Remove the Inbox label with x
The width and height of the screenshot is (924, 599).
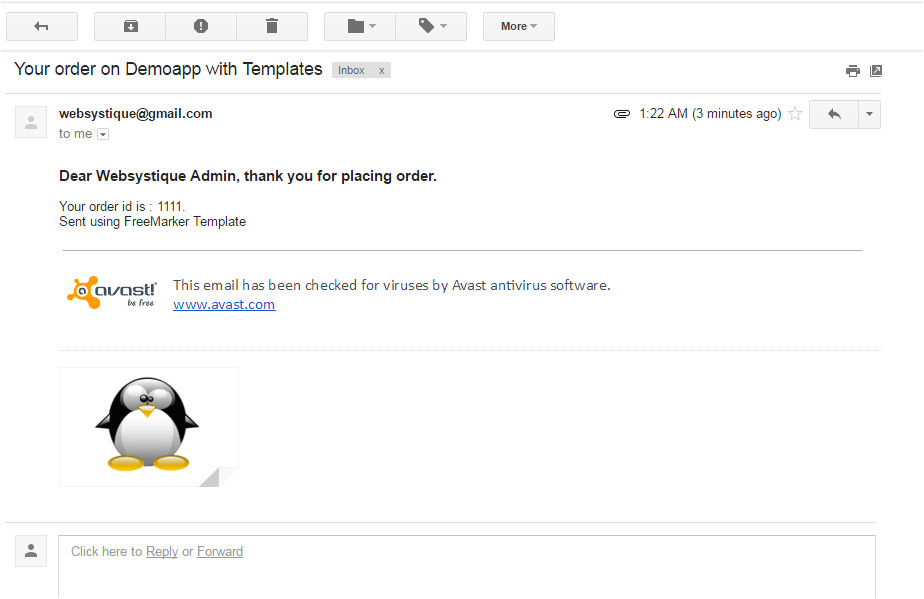point(381,71)
